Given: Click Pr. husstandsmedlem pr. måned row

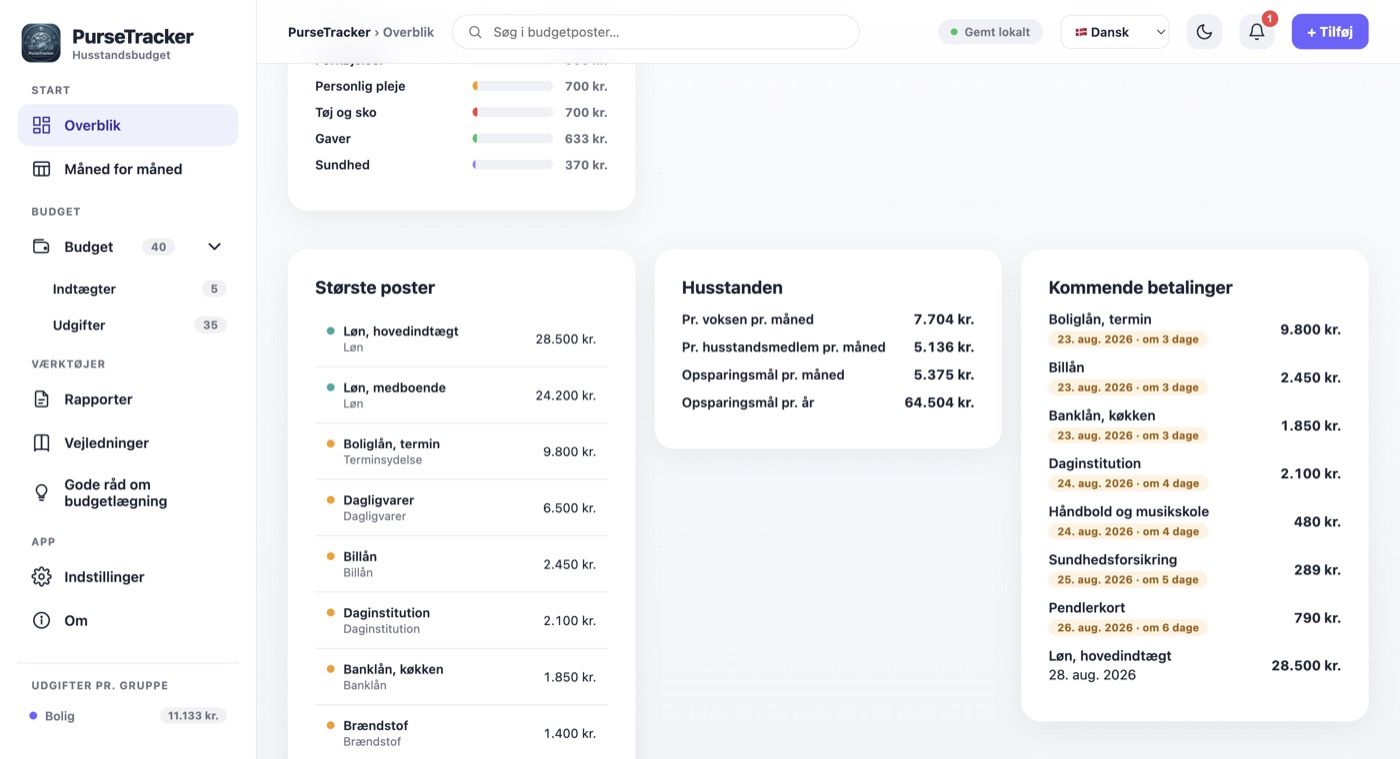Looking at the screenshot, I should (828, 347).
